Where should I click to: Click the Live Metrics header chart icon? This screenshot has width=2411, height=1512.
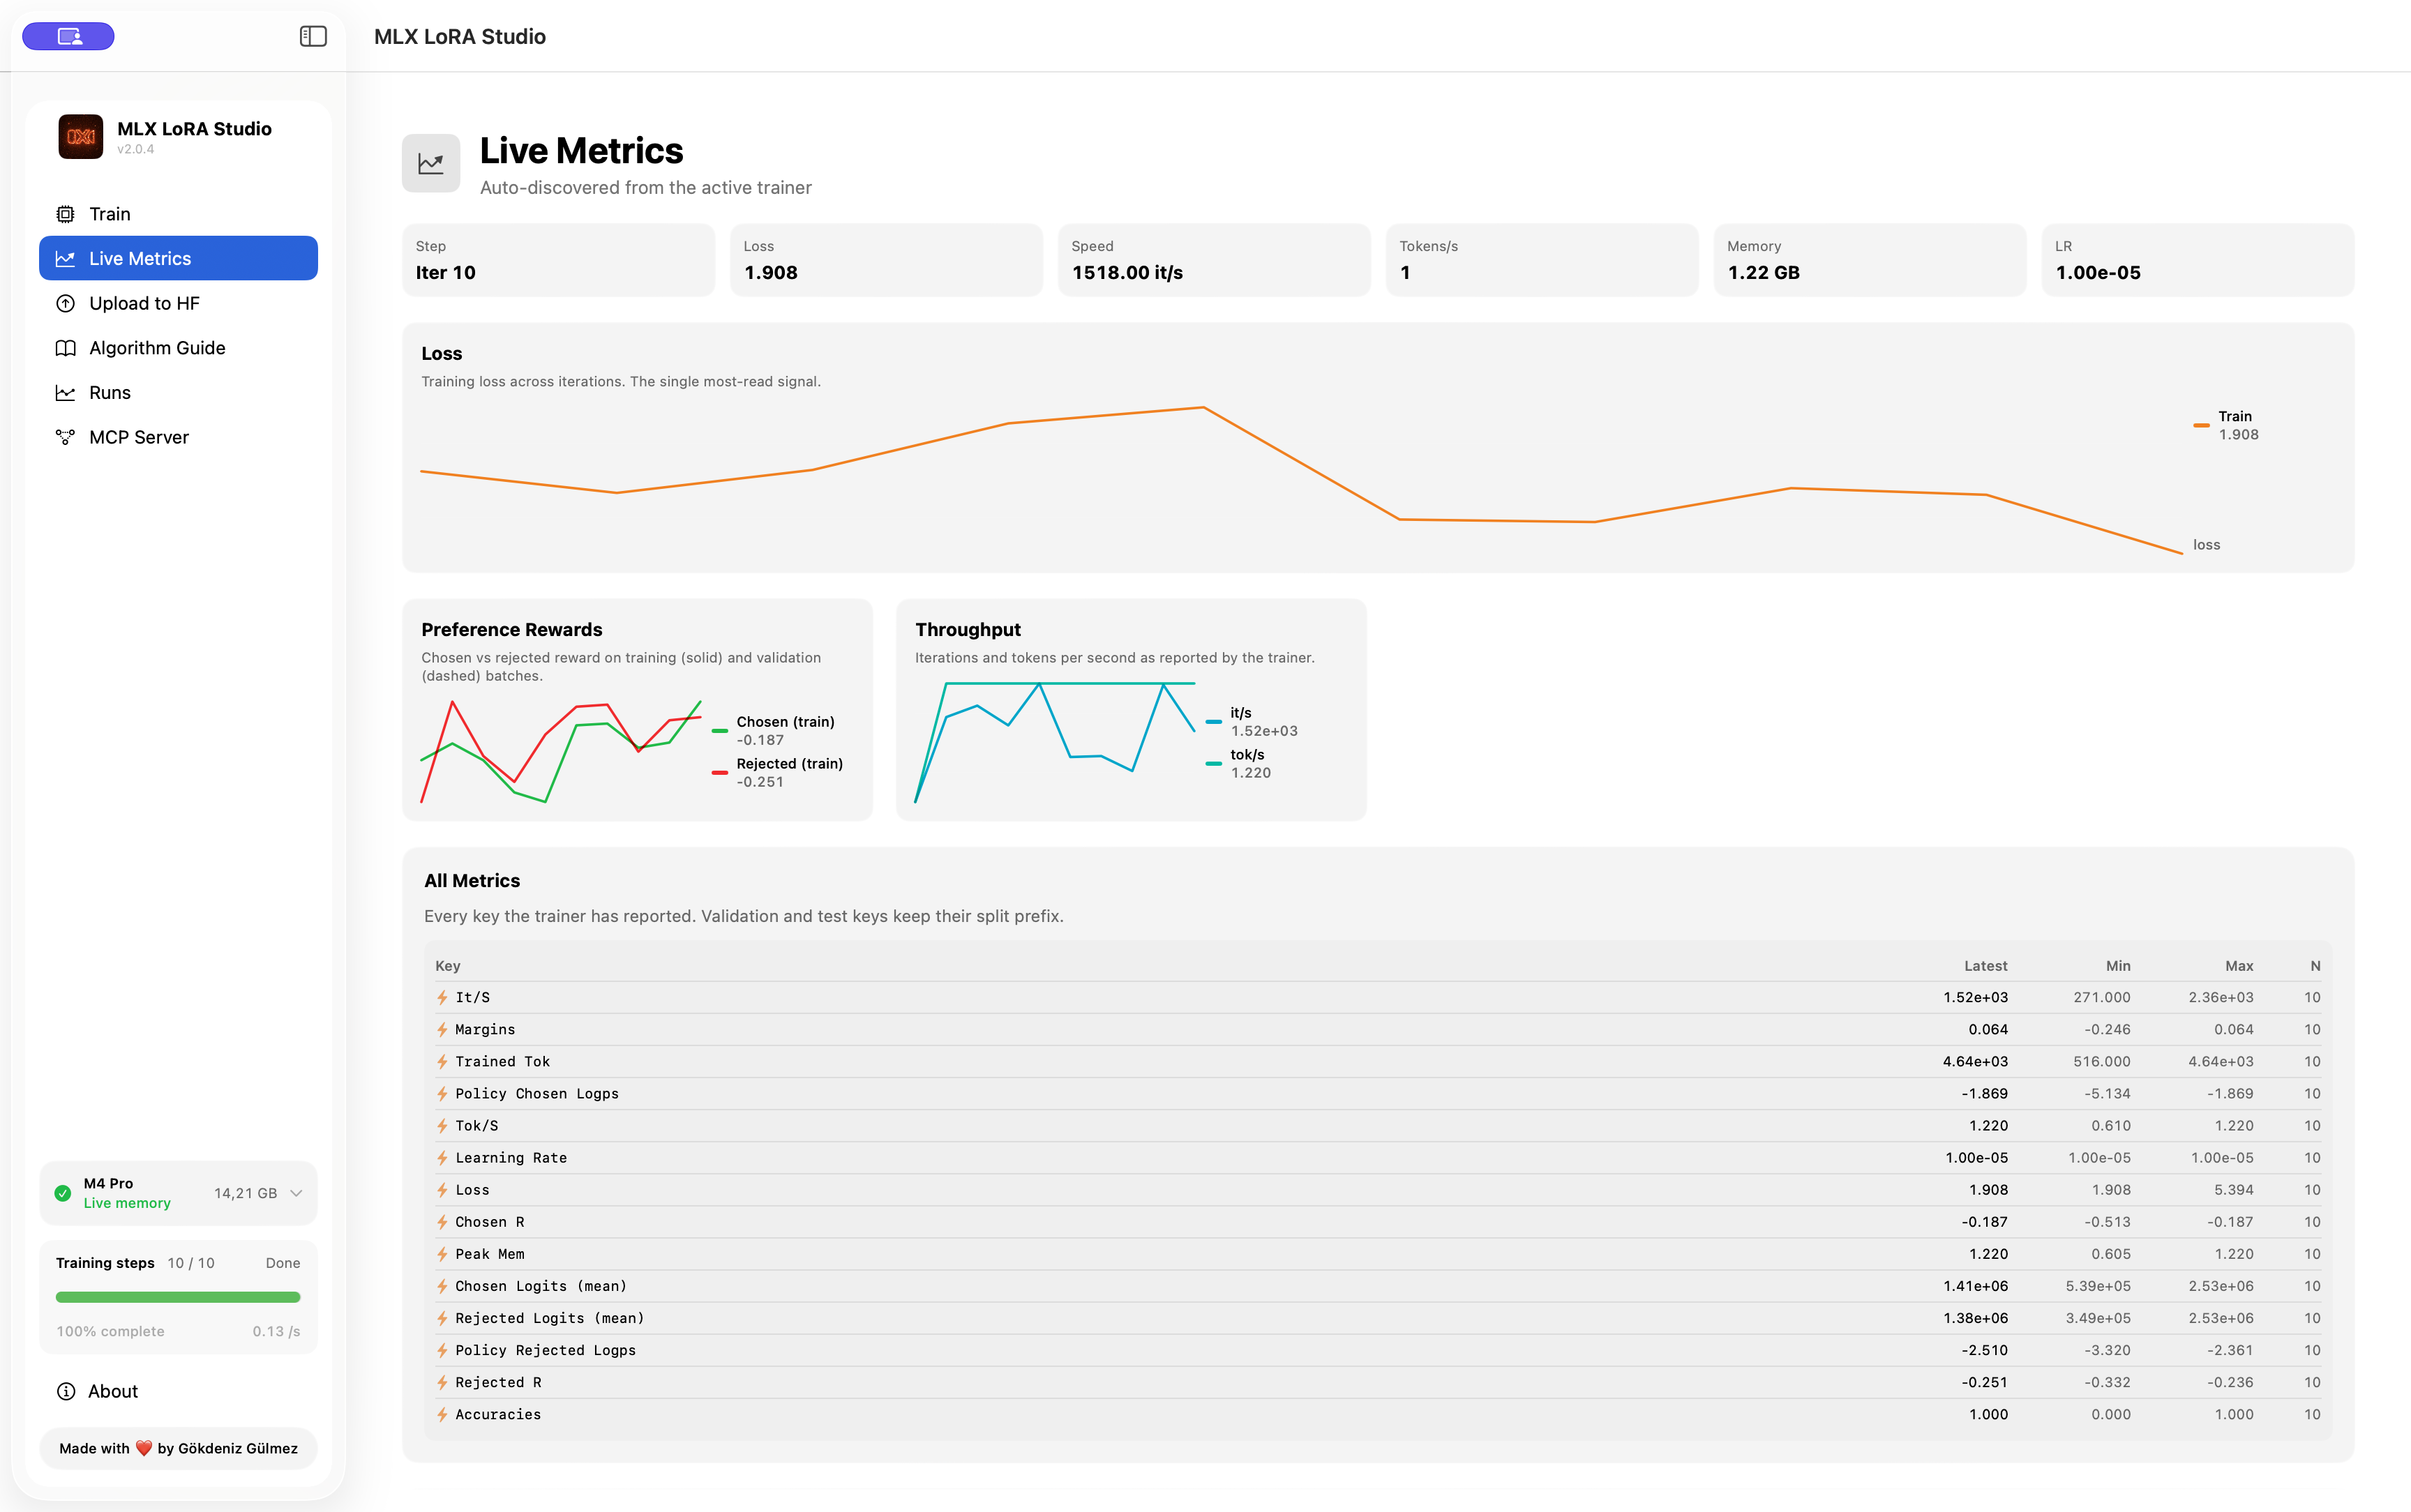[x=431, y=163]
